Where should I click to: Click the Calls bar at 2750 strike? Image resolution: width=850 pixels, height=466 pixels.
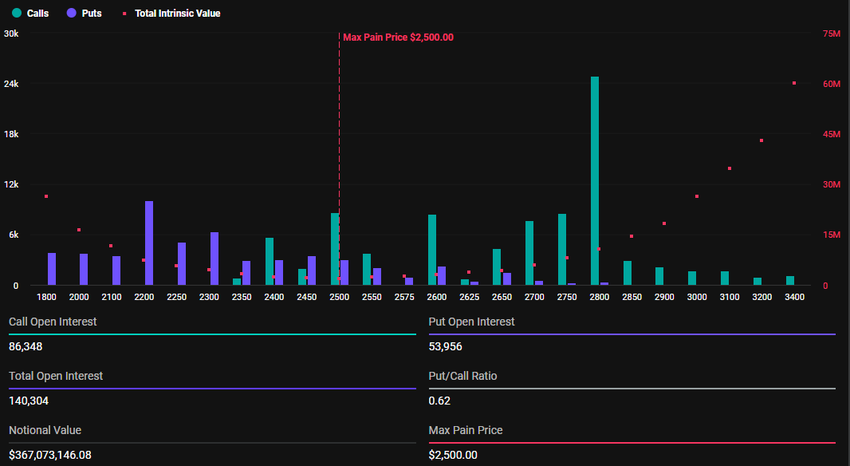click(562, 249)
